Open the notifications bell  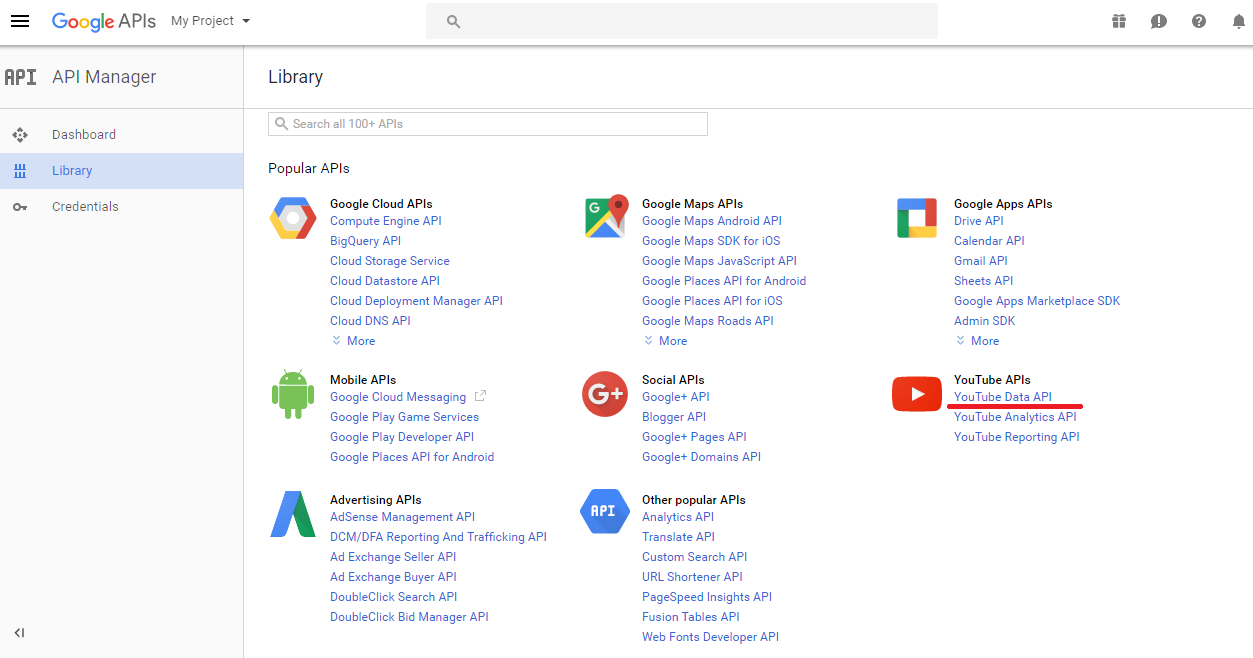tap(1239, 21)
